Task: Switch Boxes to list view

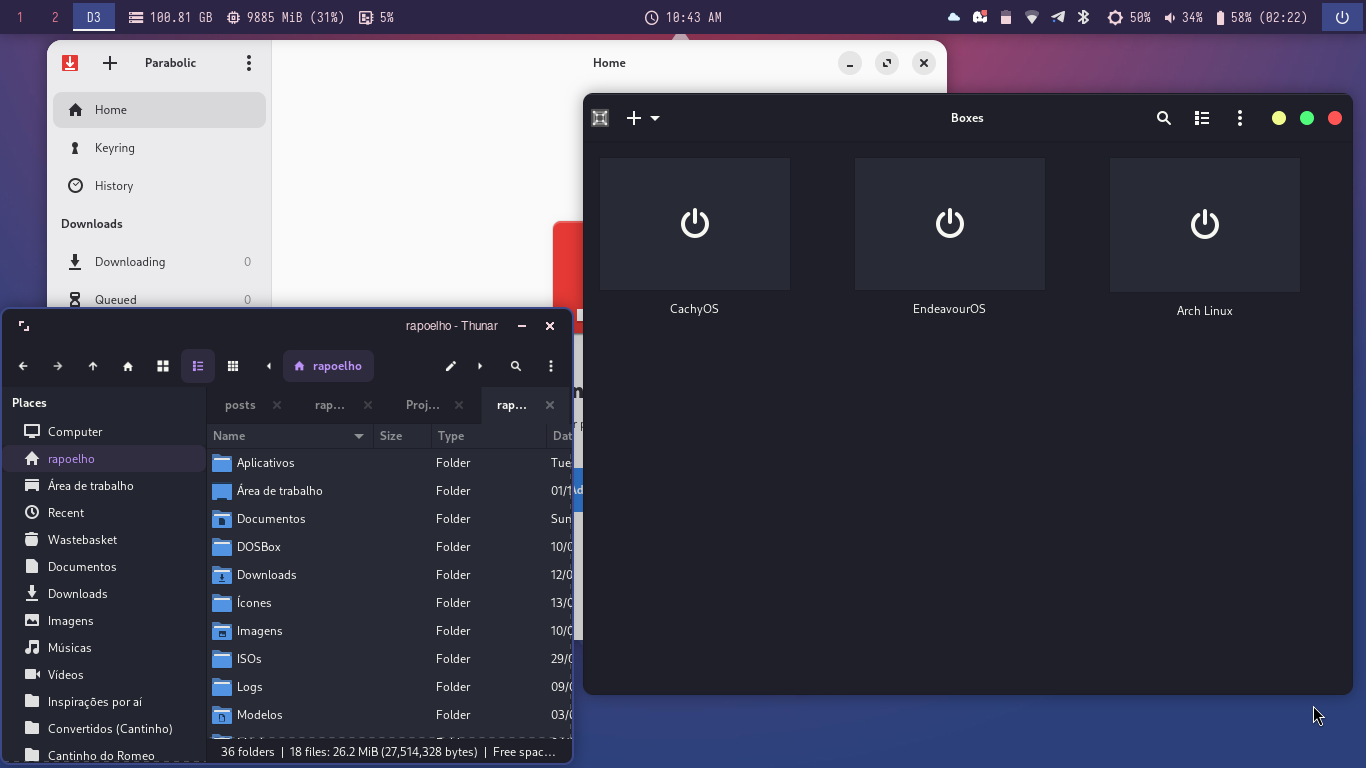Action: click(x=1202, y=118)
